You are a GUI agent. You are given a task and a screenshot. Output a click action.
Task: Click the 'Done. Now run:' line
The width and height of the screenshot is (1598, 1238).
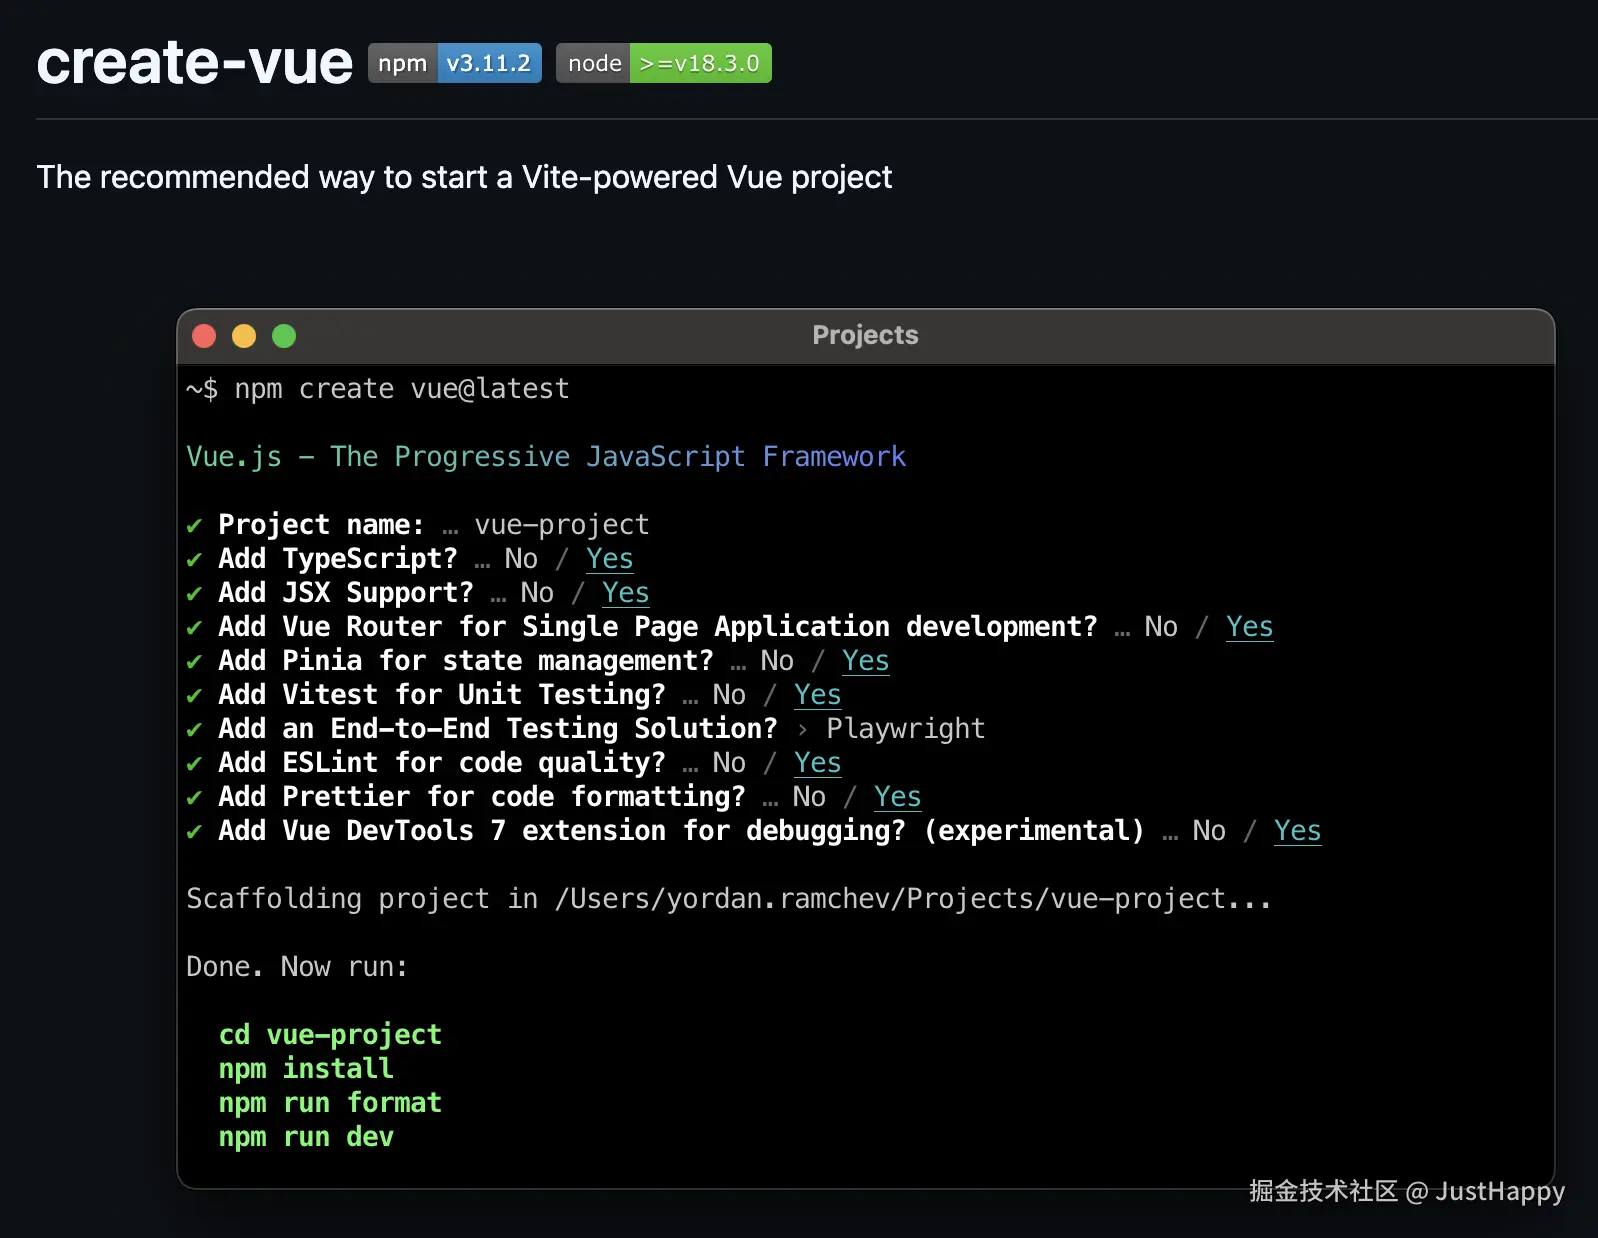[297, 966]
